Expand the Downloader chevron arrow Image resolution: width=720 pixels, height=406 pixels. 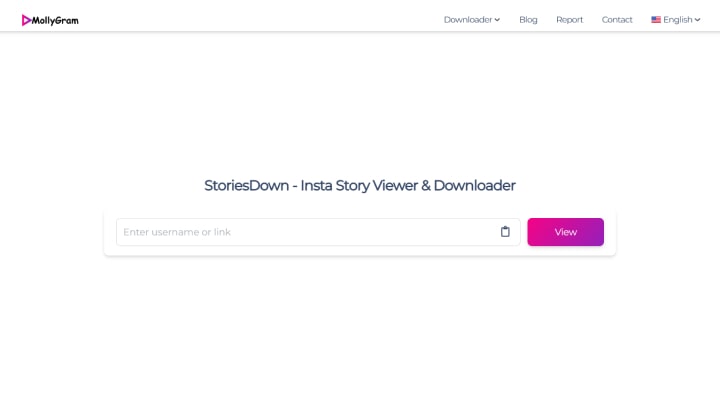pos(497,20)
